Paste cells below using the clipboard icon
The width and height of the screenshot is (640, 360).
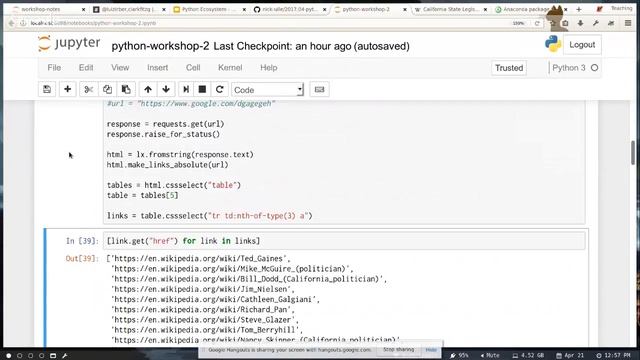point(126,89)
